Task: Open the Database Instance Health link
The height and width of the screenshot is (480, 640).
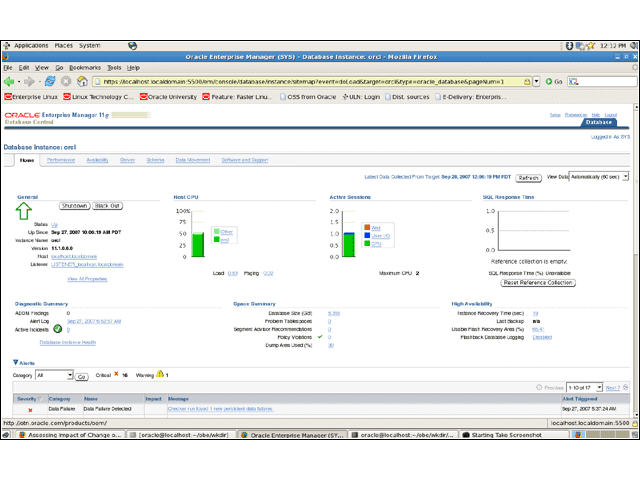Action: pyautogui.click(x=68, y=342)
